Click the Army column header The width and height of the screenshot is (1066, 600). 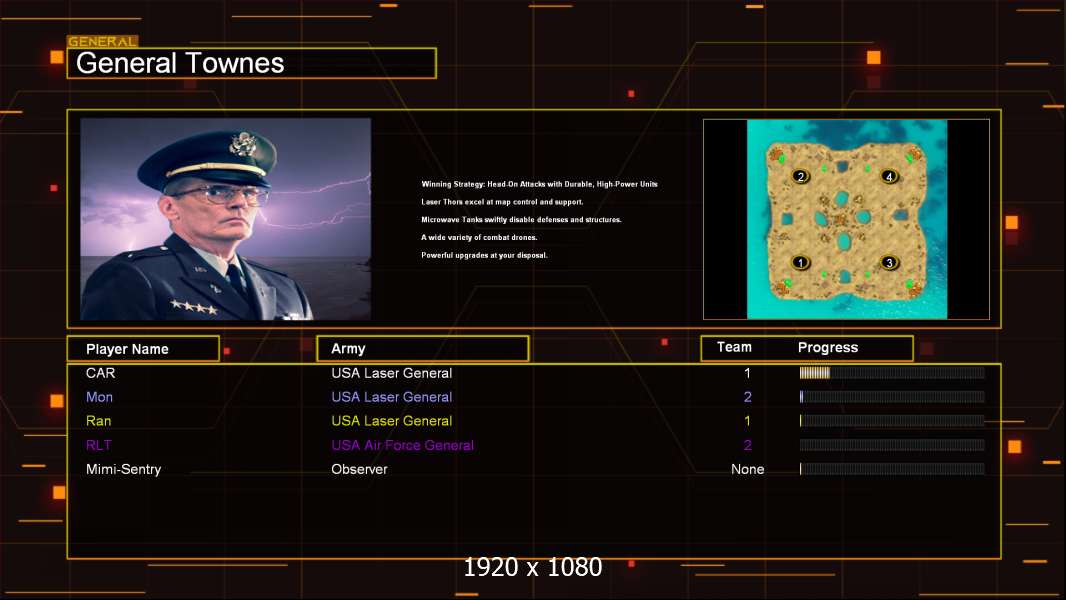(422, 349)
